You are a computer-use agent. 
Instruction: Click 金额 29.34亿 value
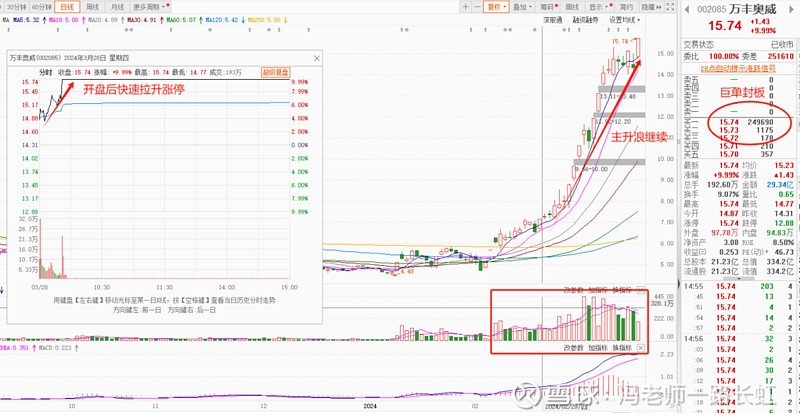pos(780,185)
